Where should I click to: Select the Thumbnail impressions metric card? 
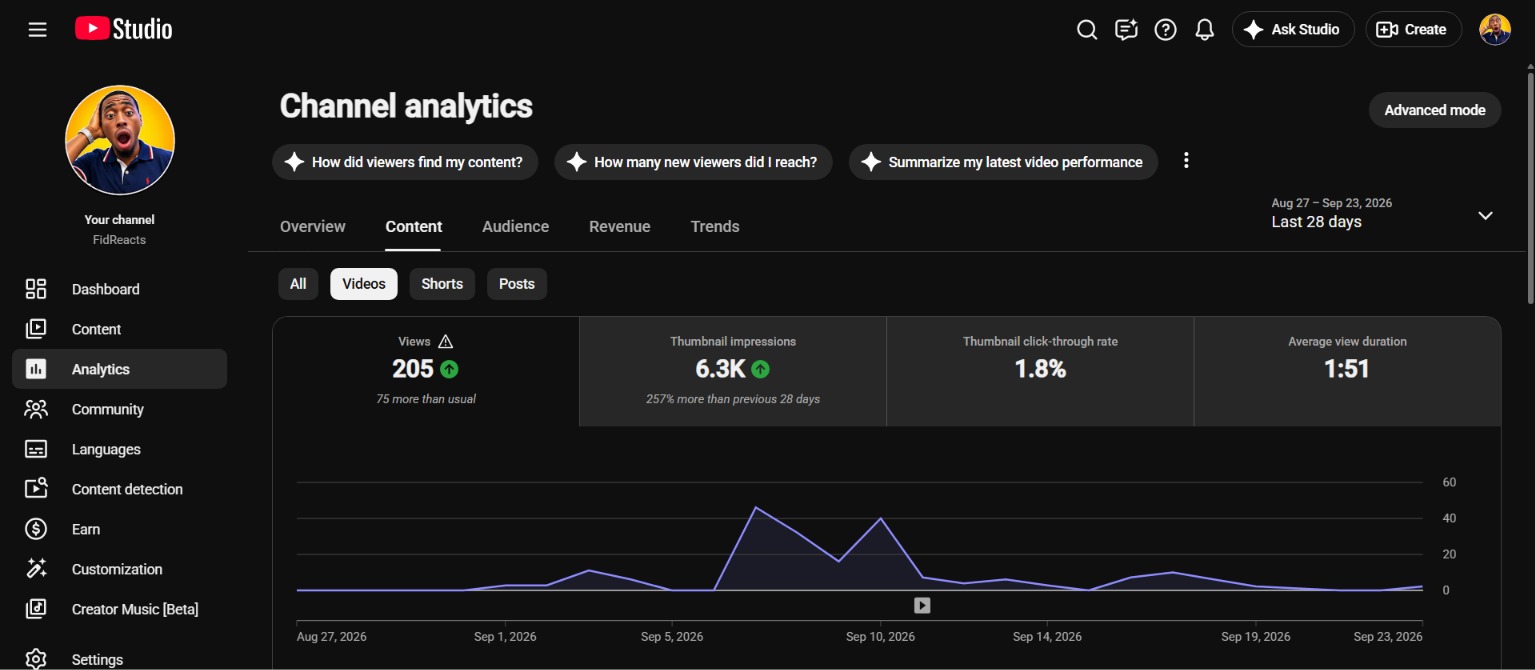733,372
